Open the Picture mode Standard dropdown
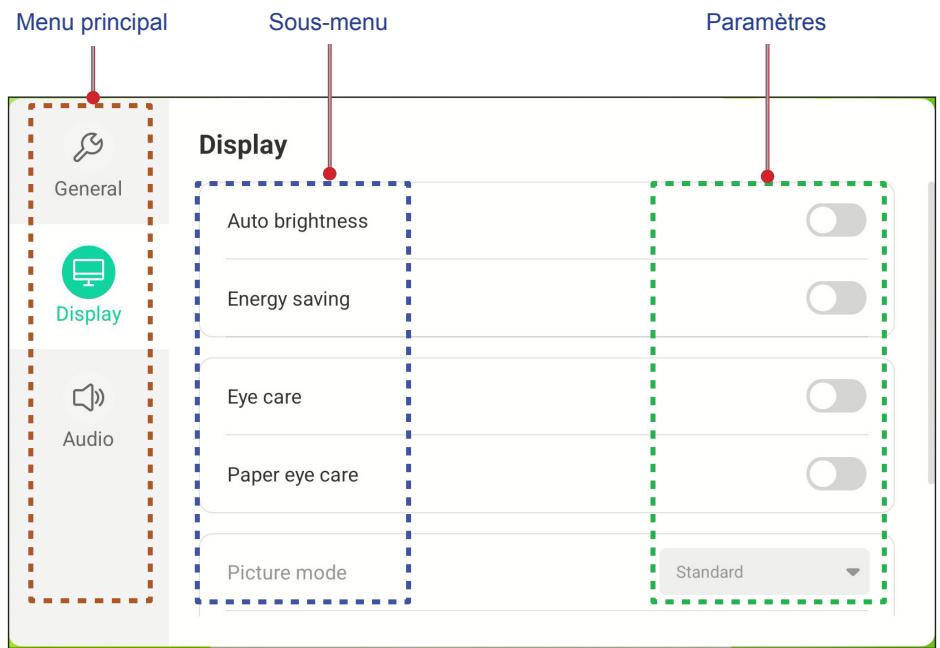 pyautogui.click(x=764, y=572)
